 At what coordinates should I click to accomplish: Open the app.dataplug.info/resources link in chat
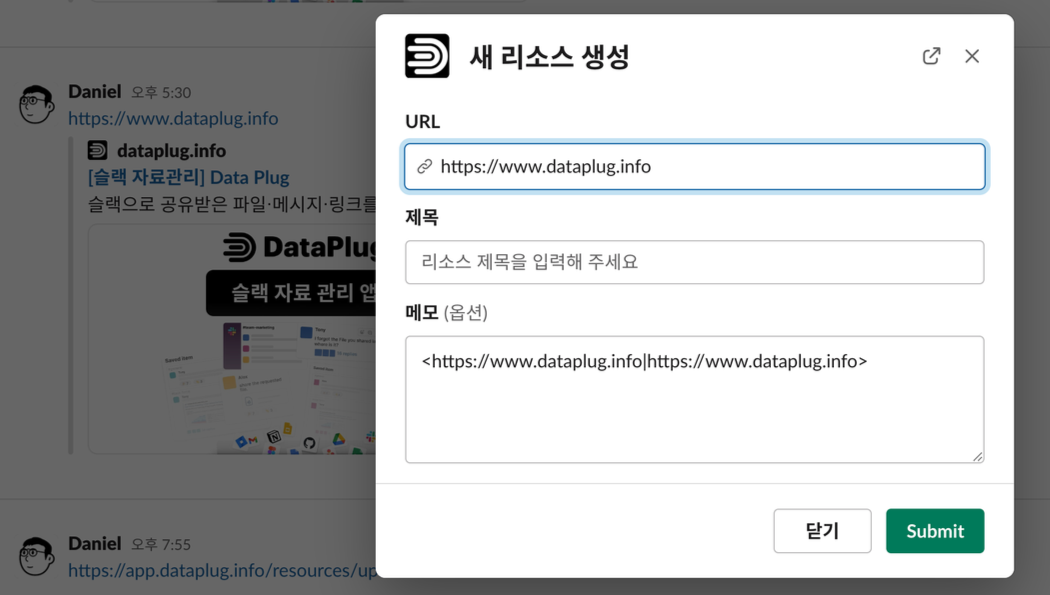222,570
